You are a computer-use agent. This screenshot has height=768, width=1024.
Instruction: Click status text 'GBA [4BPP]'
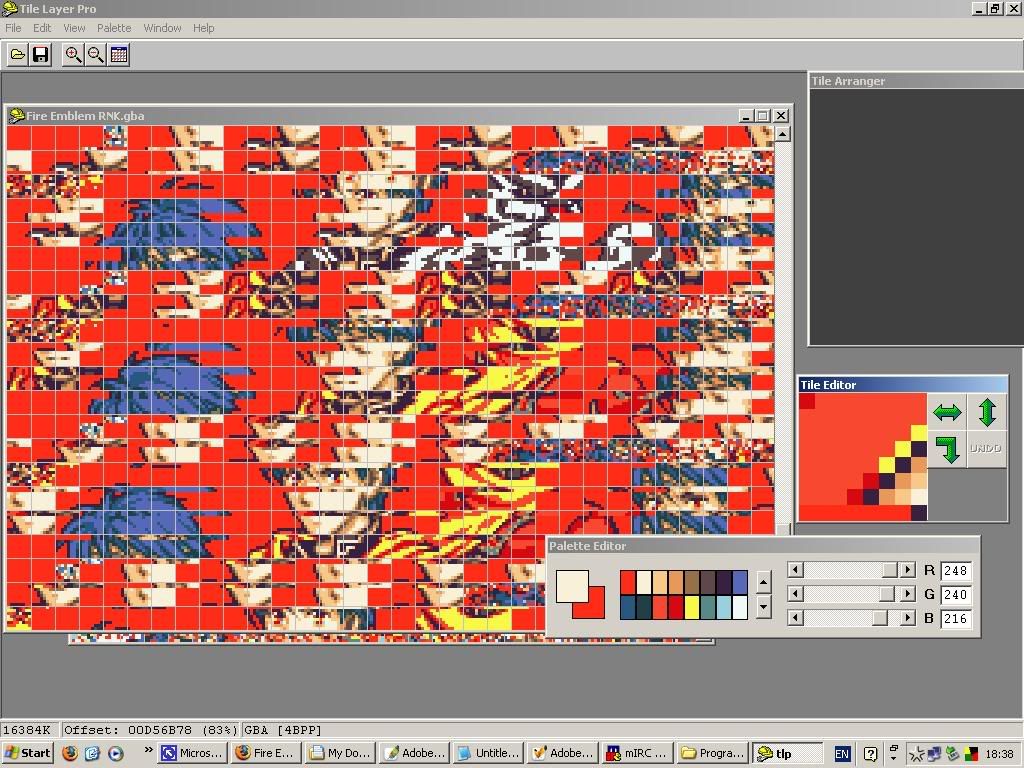click(x=283, y=730)
